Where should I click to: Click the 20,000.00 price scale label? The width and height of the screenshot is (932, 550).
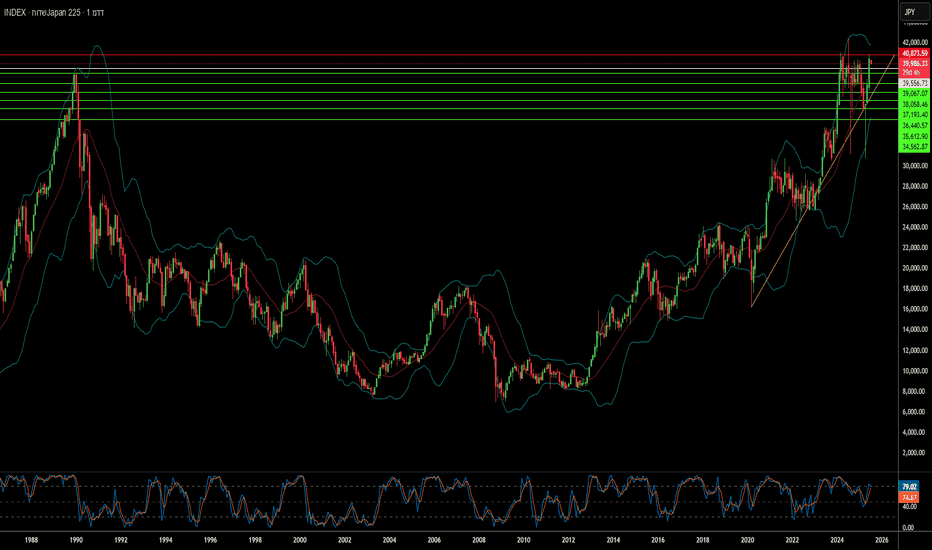click(915, 268)
